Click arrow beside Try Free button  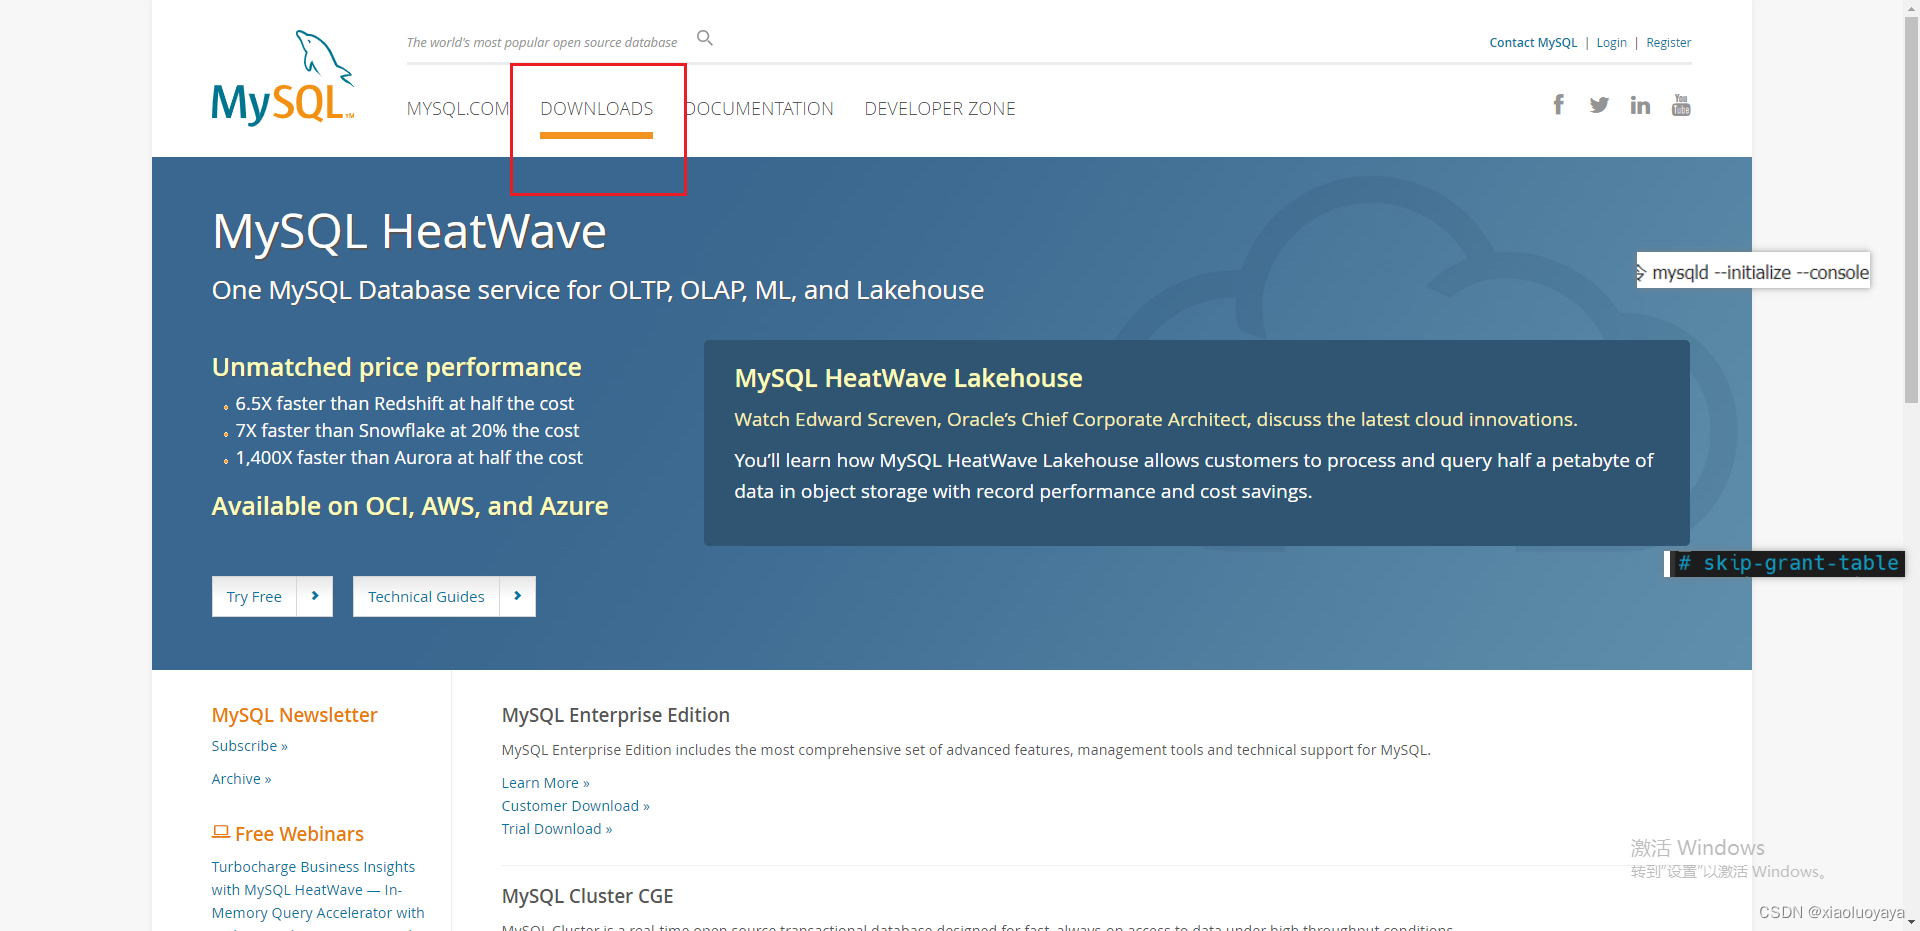coord(315,596)
